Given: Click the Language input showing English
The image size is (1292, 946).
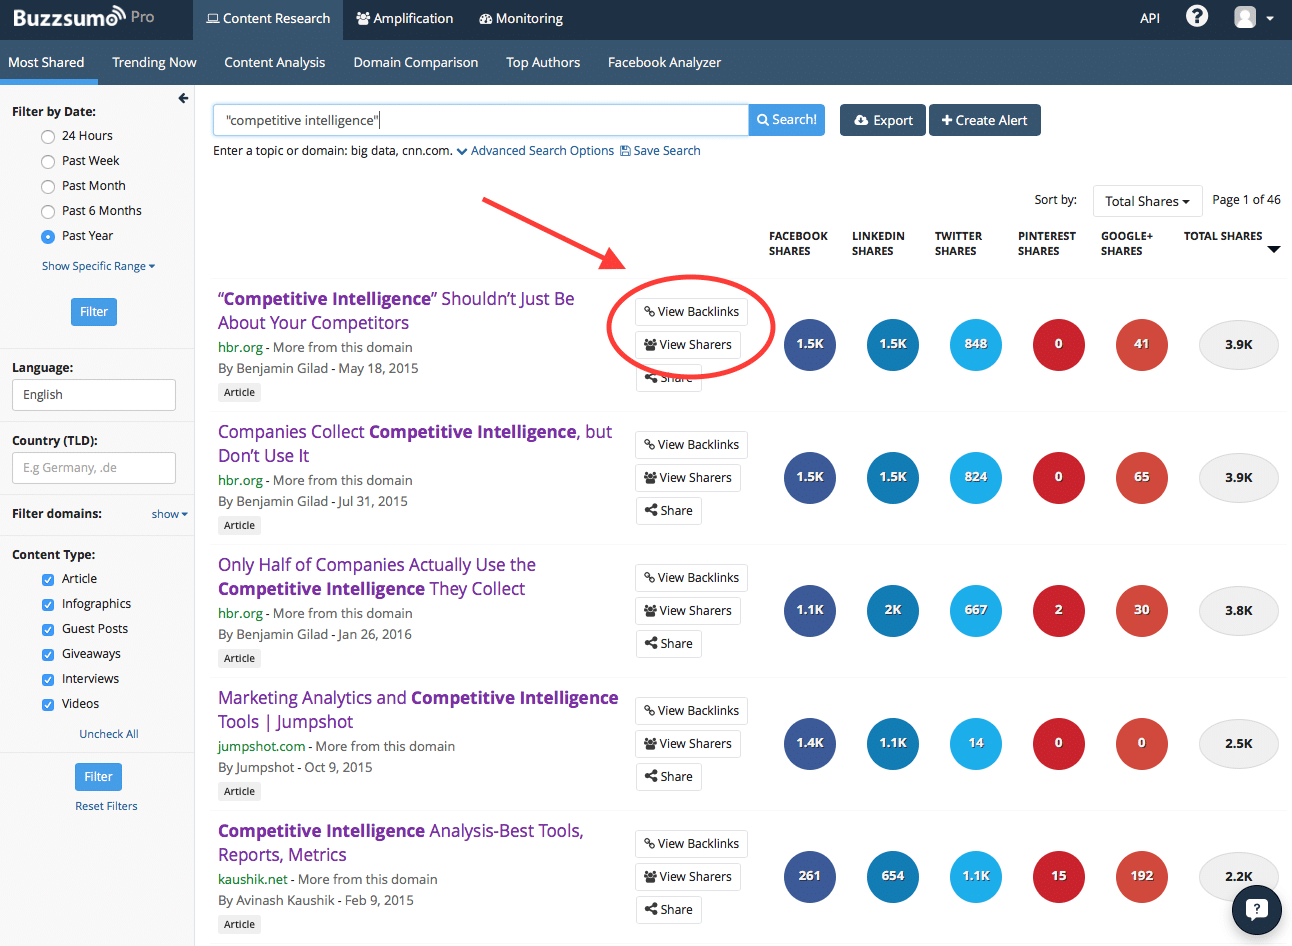Looking at the screenshot, I should click(94, 395).
